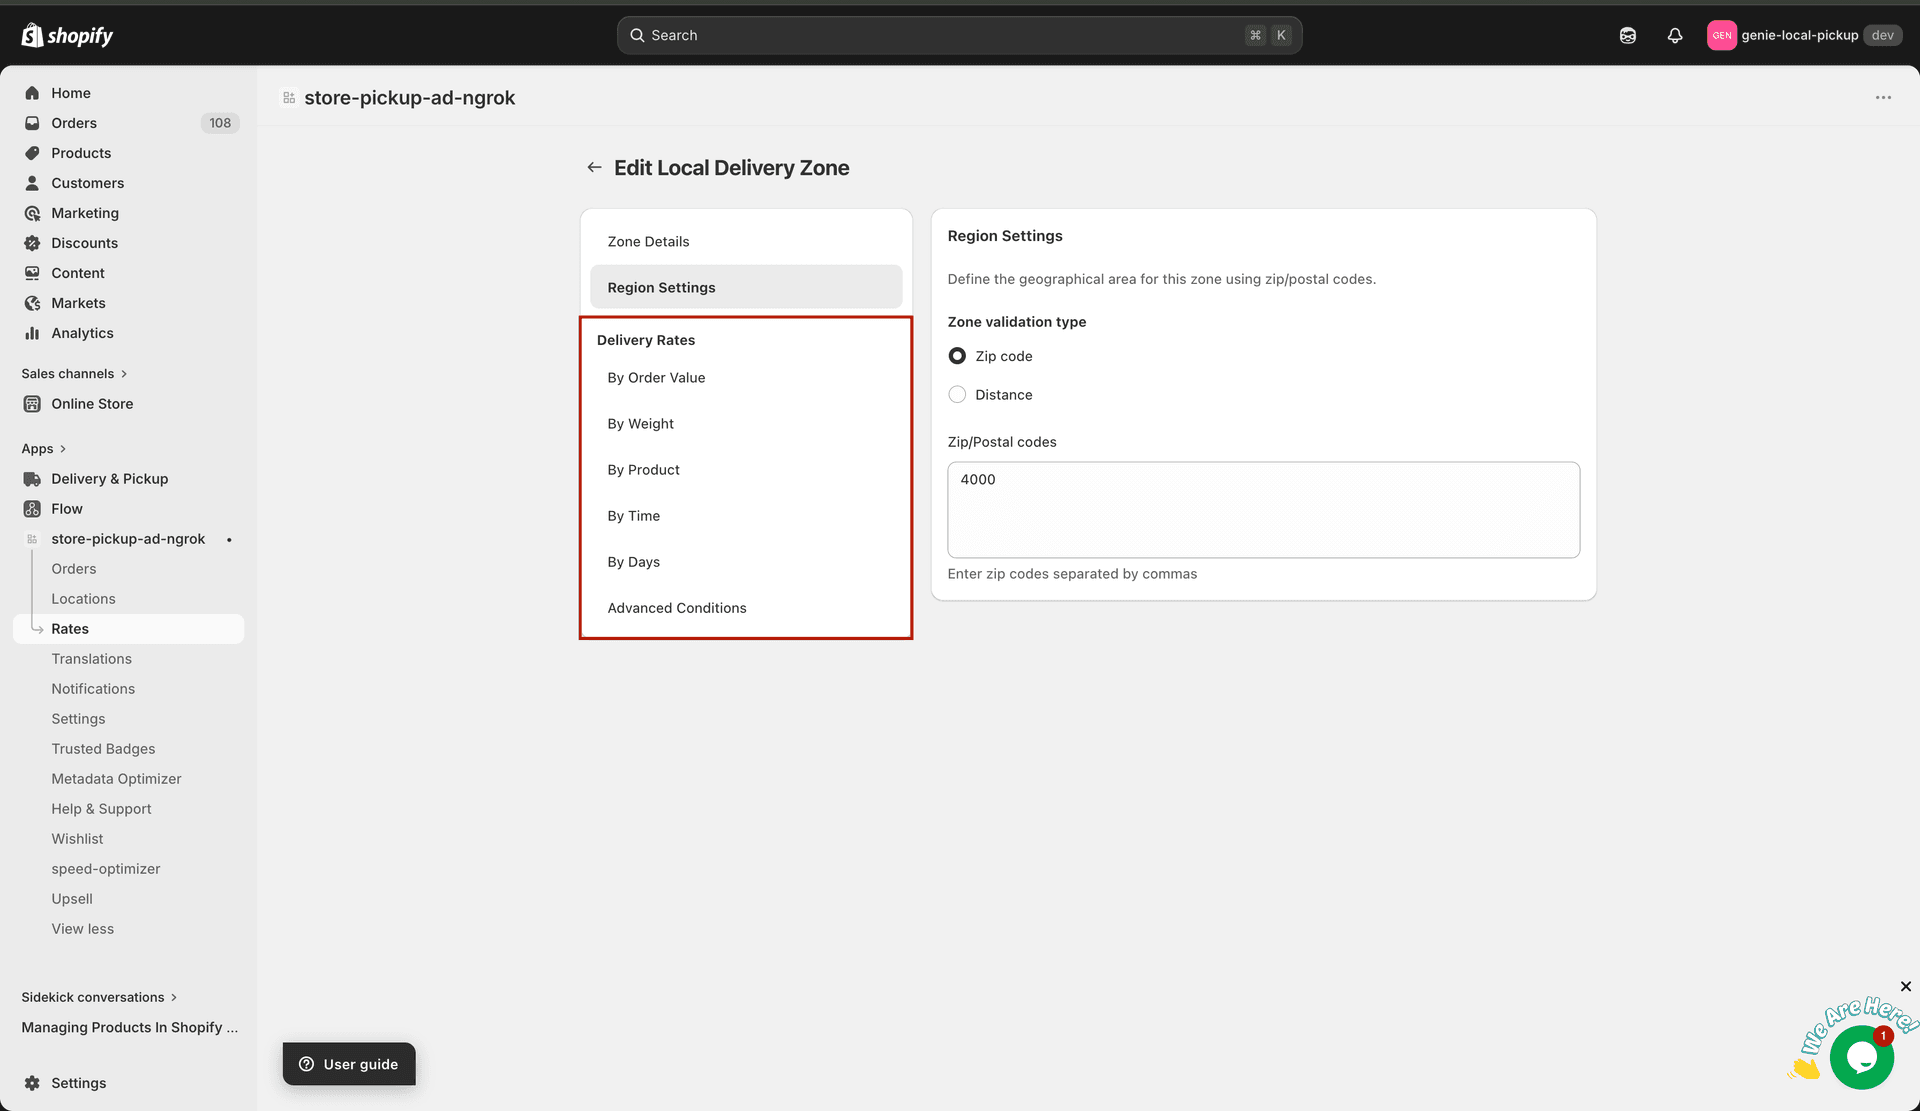
Task: Click the Flow app icon
Action: click(32, 509)
